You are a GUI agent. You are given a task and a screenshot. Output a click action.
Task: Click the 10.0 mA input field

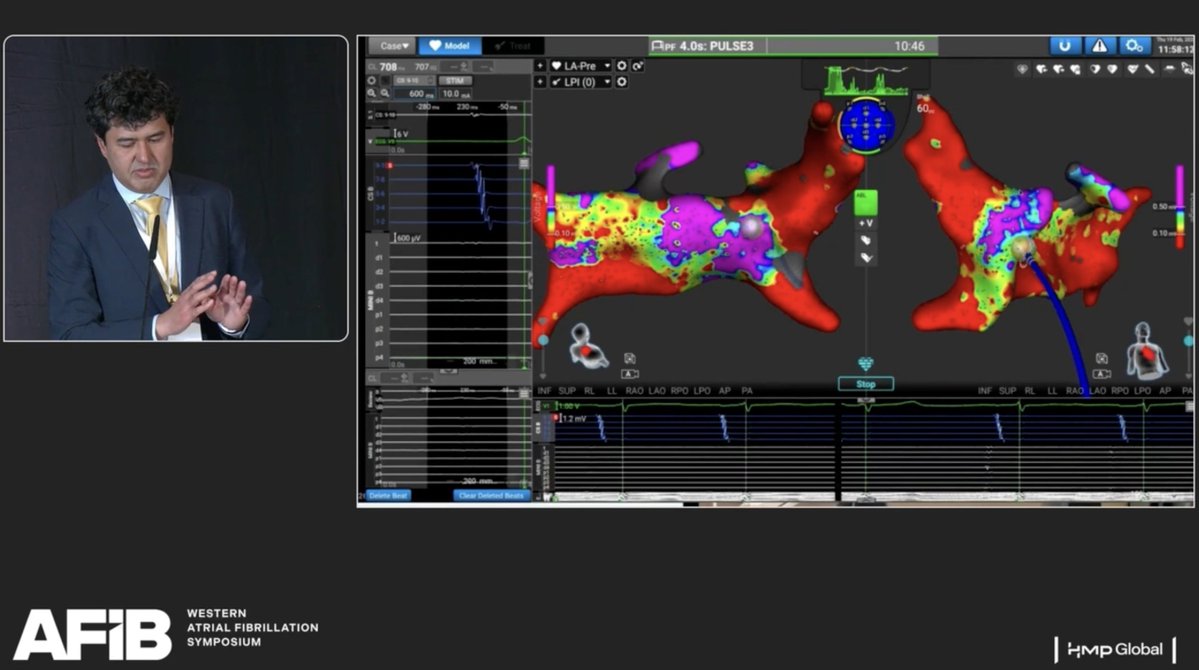pos(457,94)
